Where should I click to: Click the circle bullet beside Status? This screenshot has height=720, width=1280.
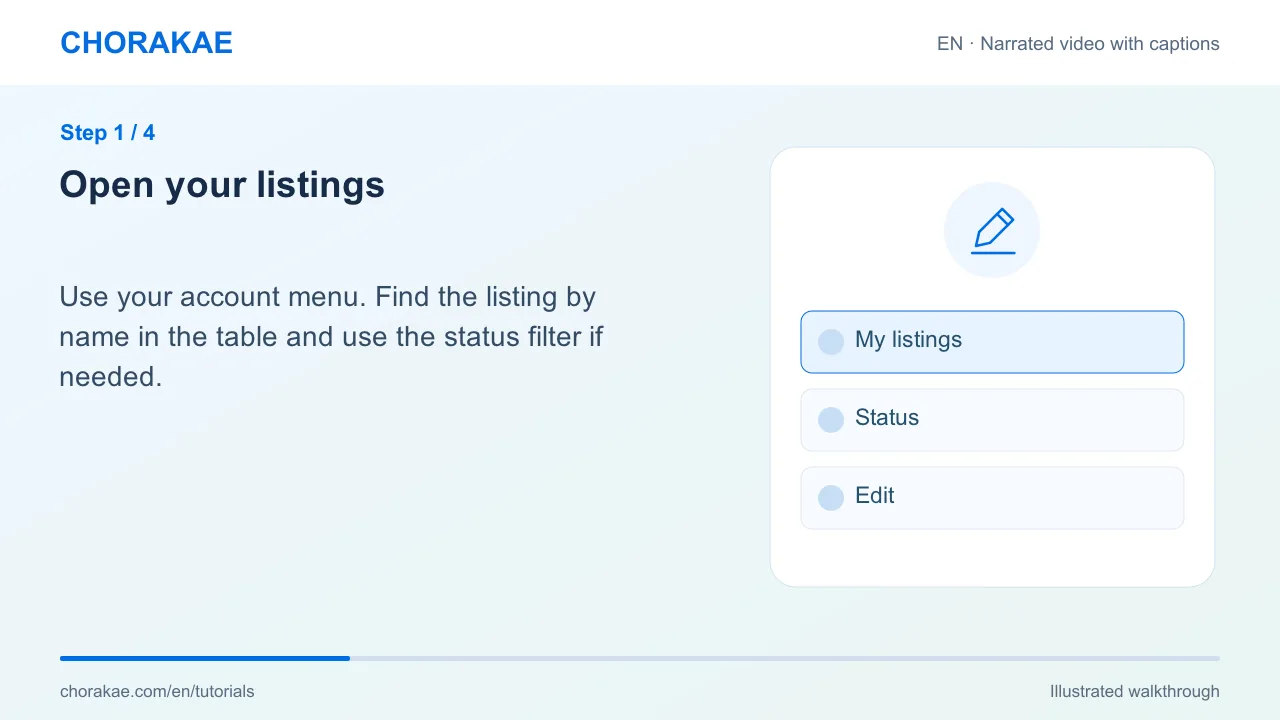pyautogui.click(x=831, y=420)
